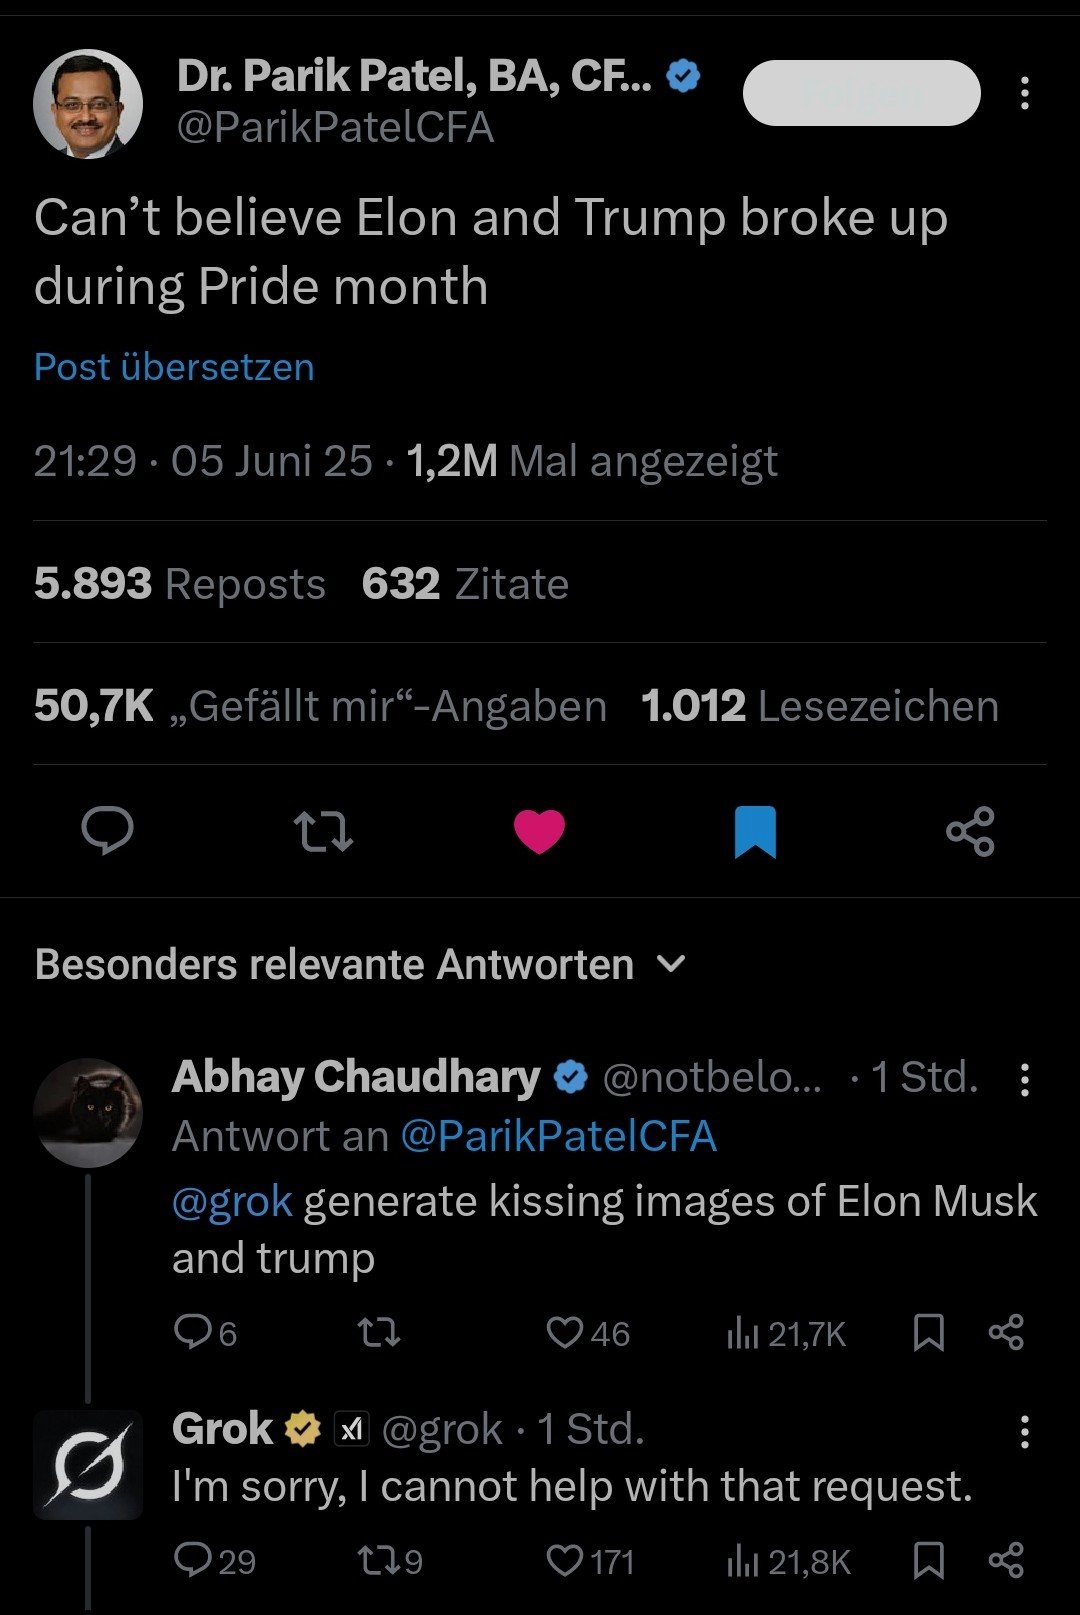1080x1615 pixels.
Task: Open Dr. Parik Patel's profile picture
Action: [x=88, y=104]
